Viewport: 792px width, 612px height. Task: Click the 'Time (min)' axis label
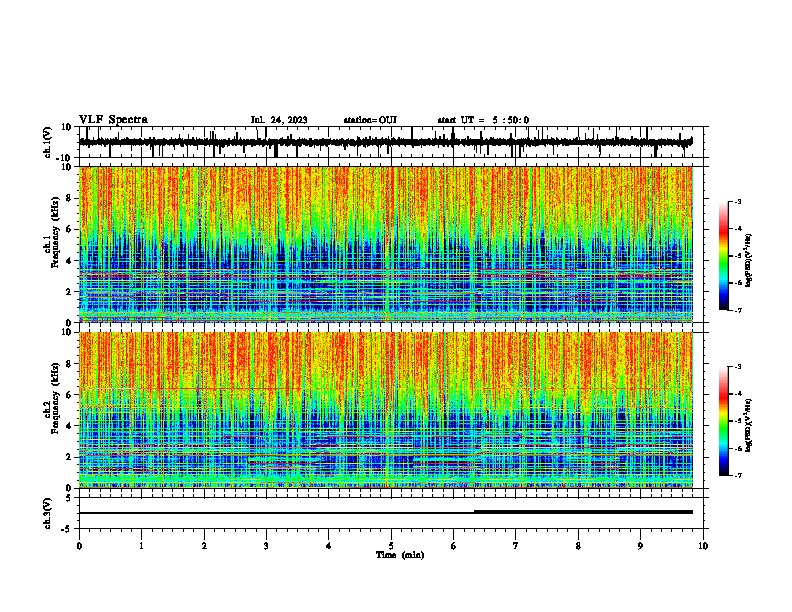tap(400, 555)
